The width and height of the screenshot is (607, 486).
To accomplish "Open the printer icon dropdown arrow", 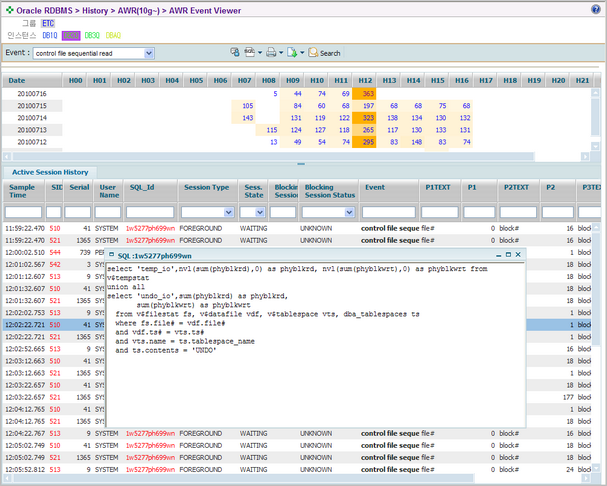I will coord(281,52).
